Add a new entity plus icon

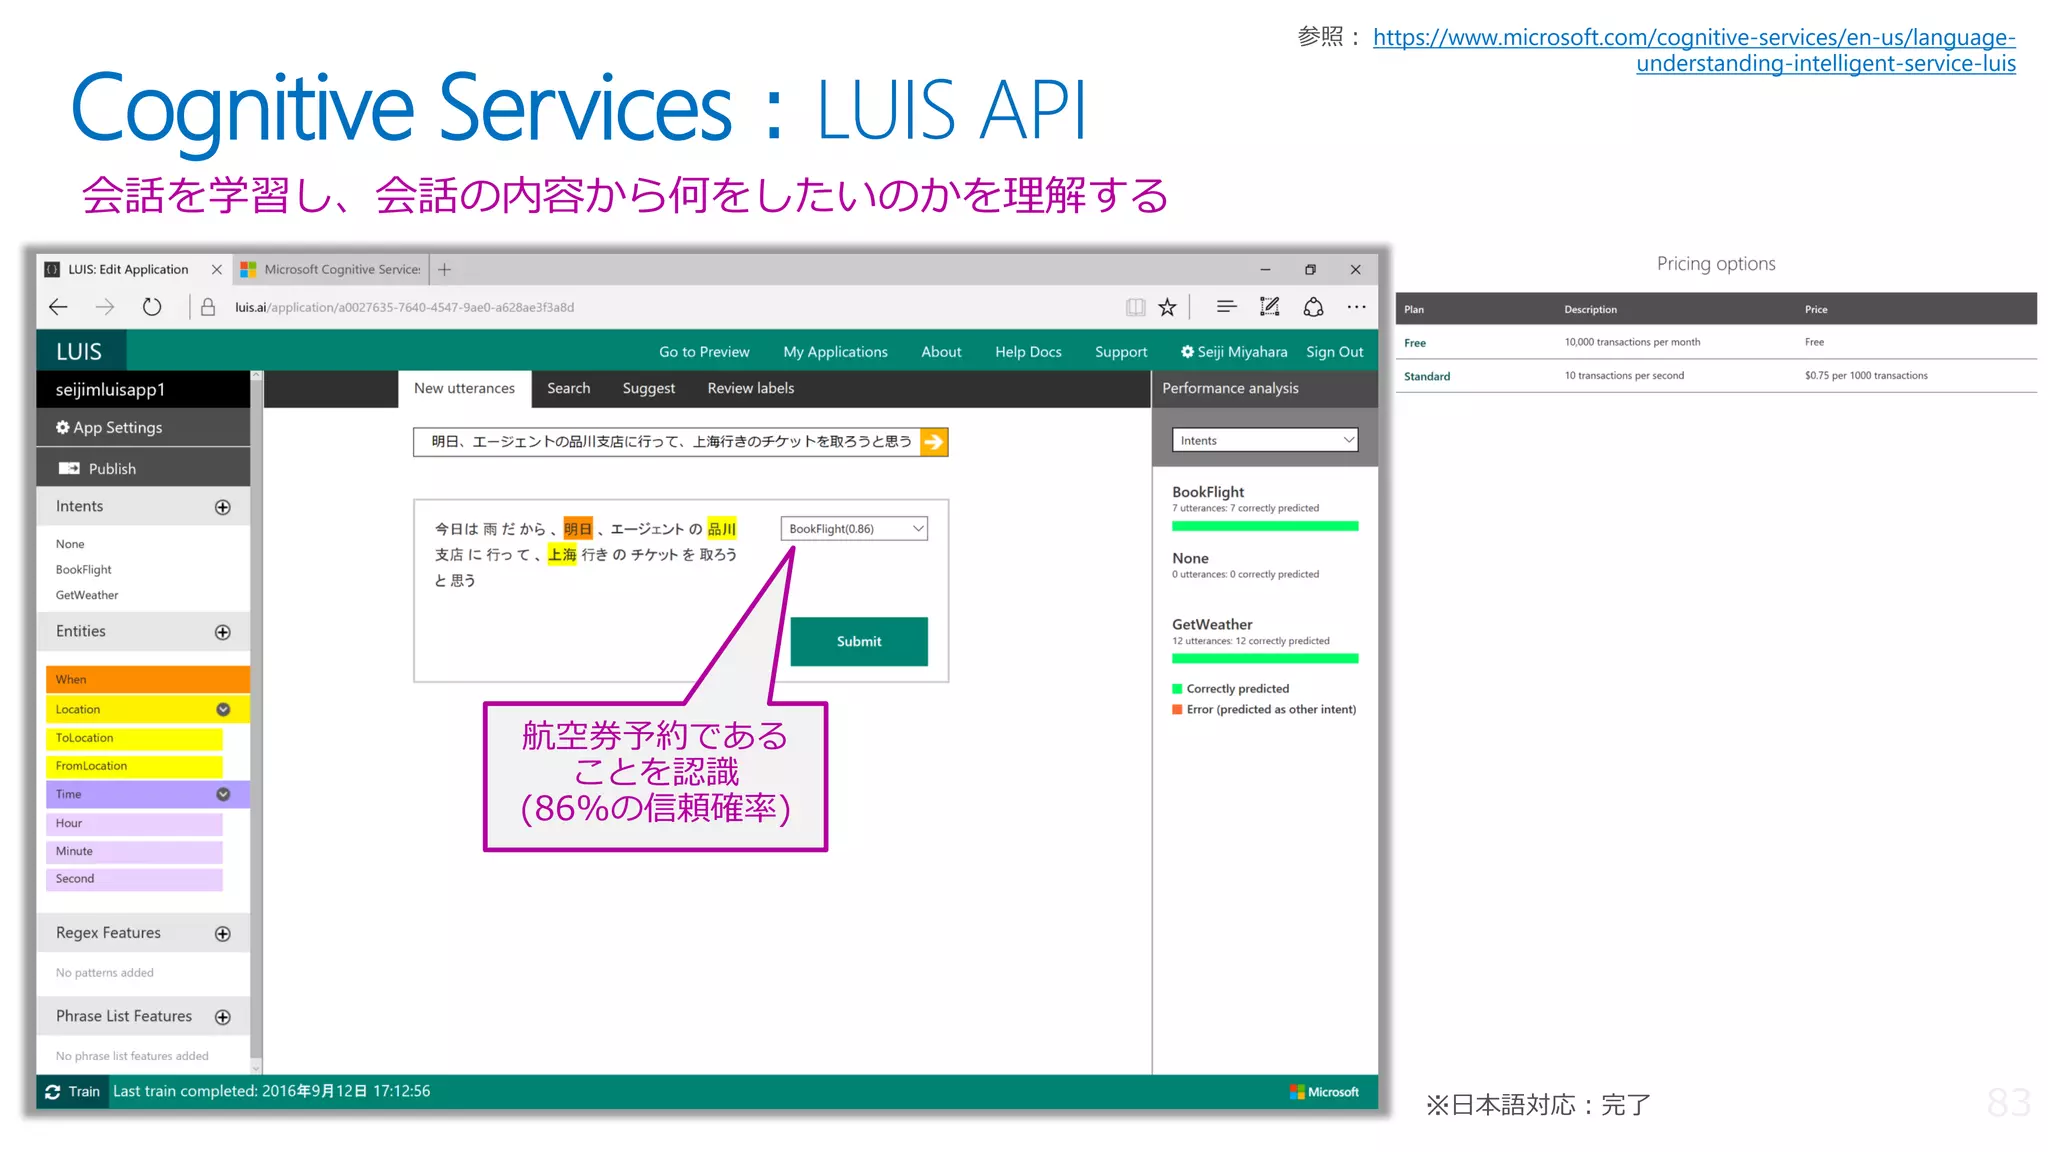pyautogui.click(x=223, y=632)
